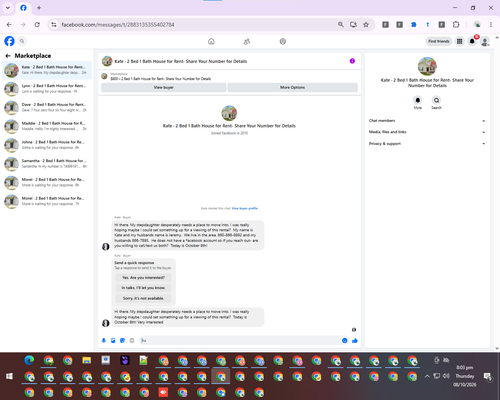Send quick response 'Sorry, it's not available.'

point(143,298)
